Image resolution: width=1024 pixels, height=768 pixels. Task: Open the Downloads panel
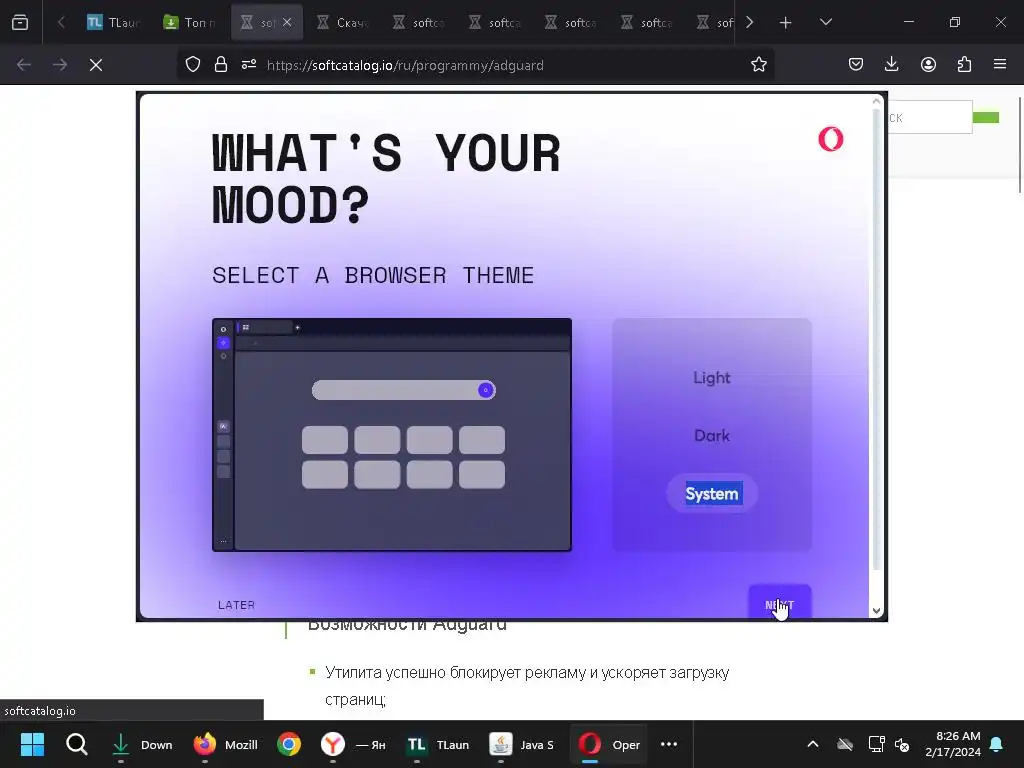(x=891, y=65)
